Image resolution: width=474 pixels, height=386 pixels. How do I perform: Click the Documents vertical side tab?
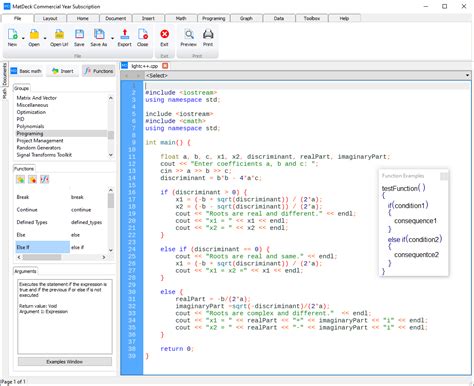[x=4, y=74]
